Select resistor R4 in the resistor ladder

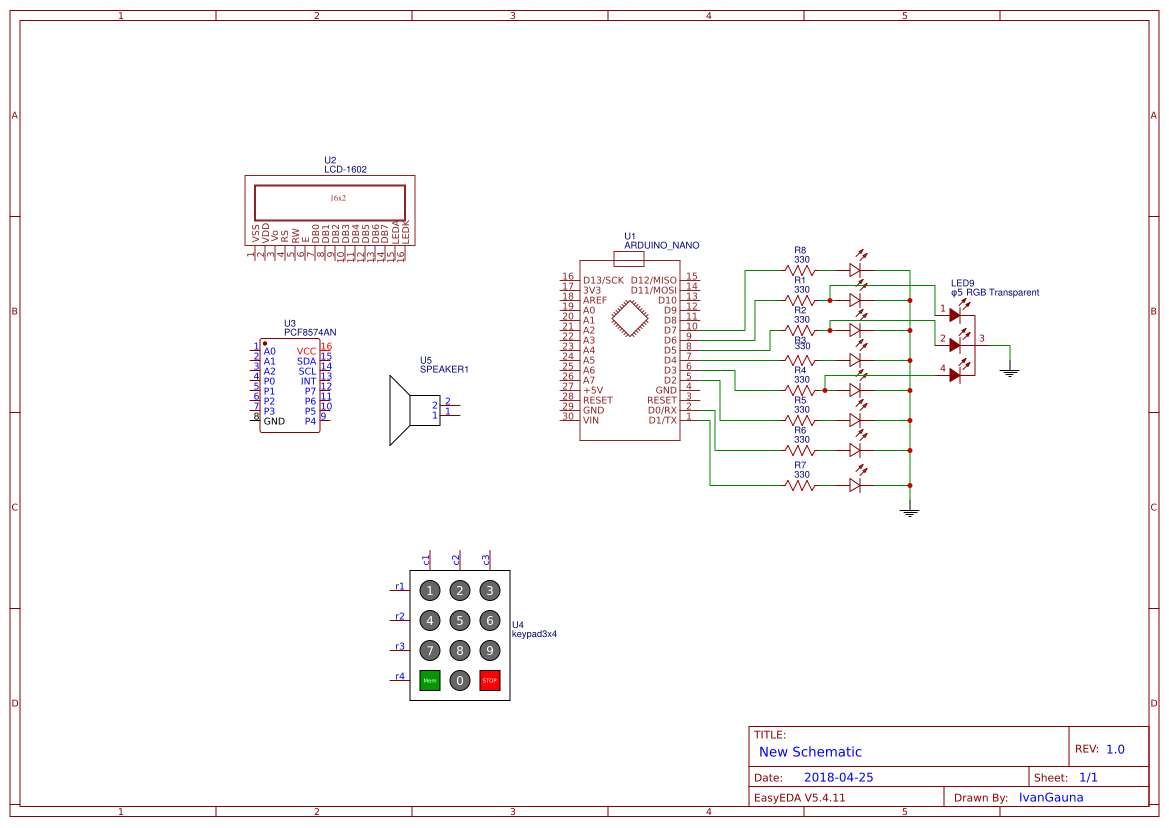coord(797,390)
